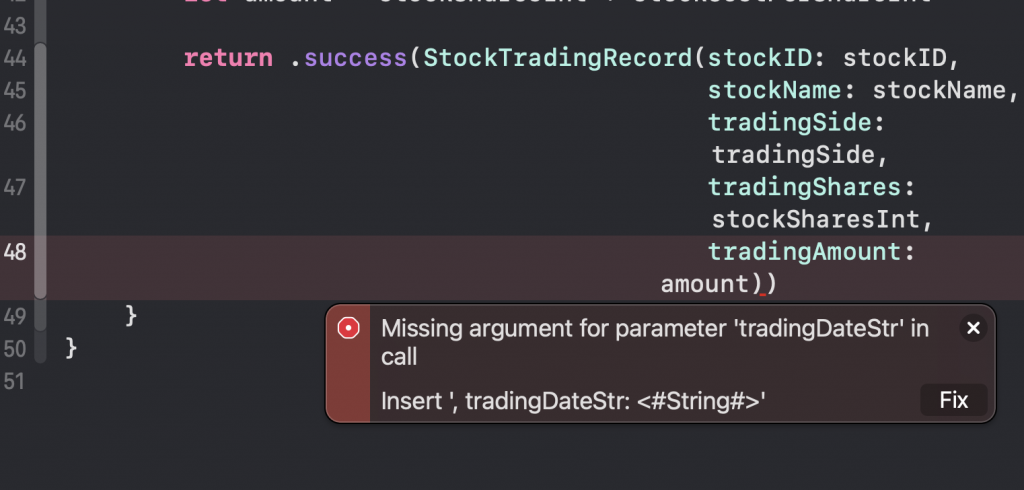The width and height of the screenshot is (1024, 490).
Task: Click the red error underline after amount))
Action: 762,291
